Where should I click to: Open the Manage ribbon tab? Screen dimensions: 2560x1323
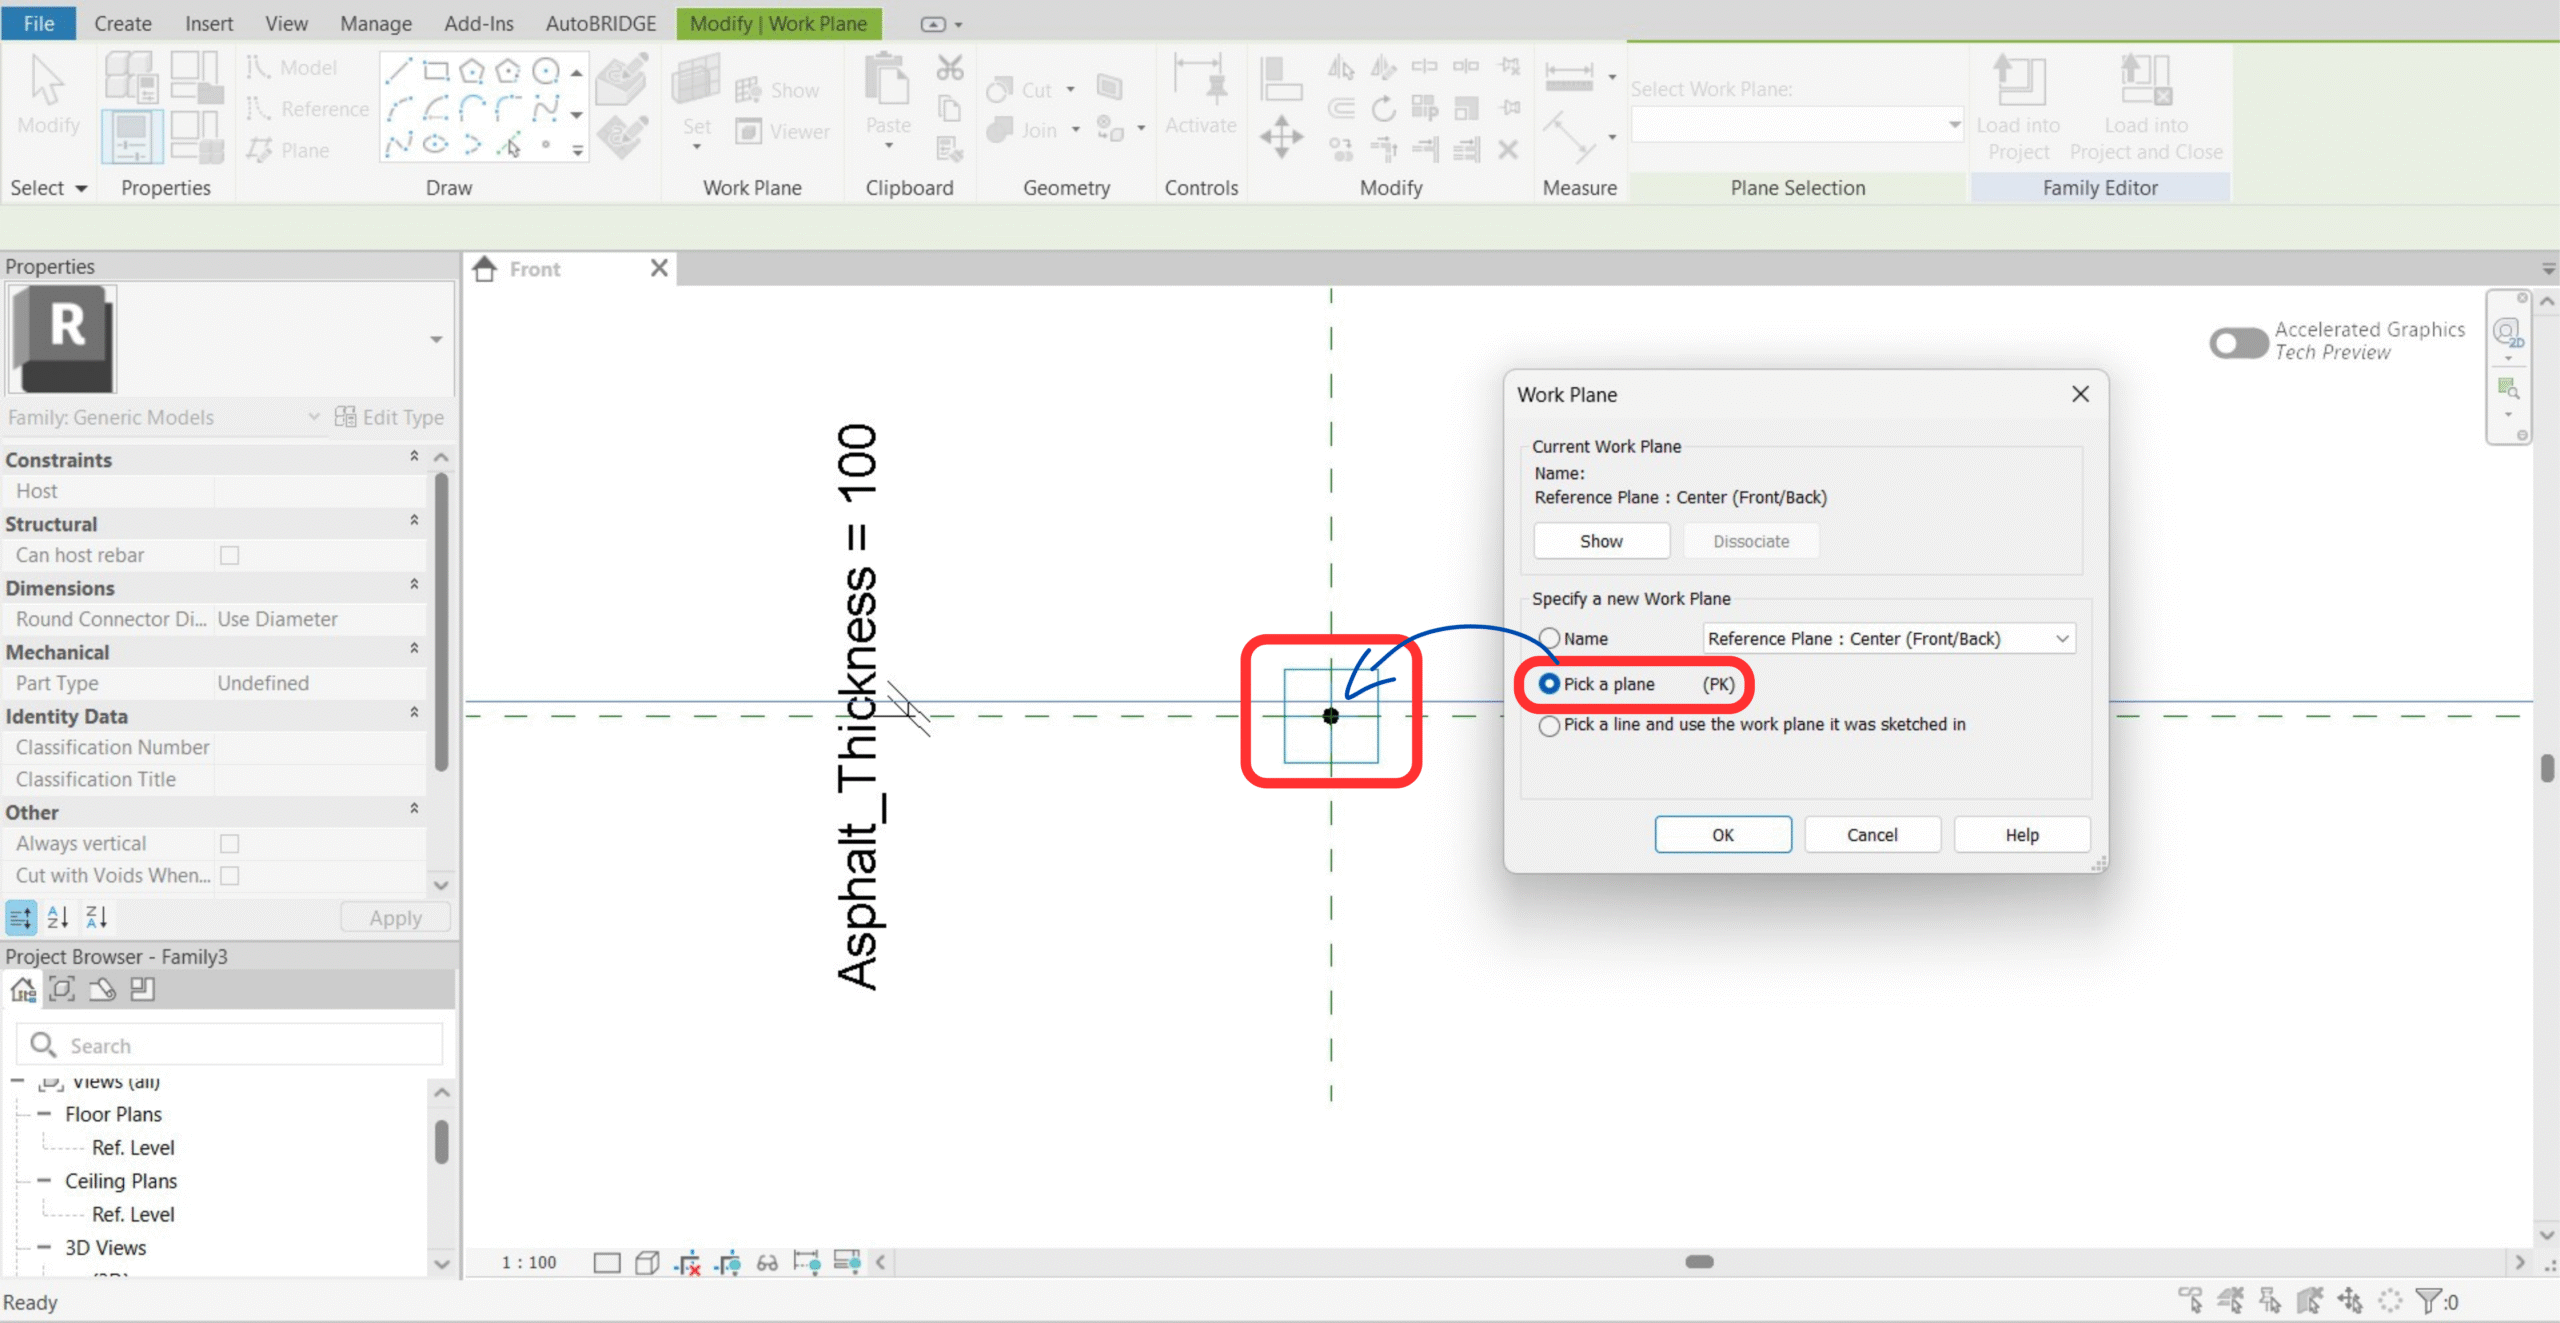coord(375,23)
